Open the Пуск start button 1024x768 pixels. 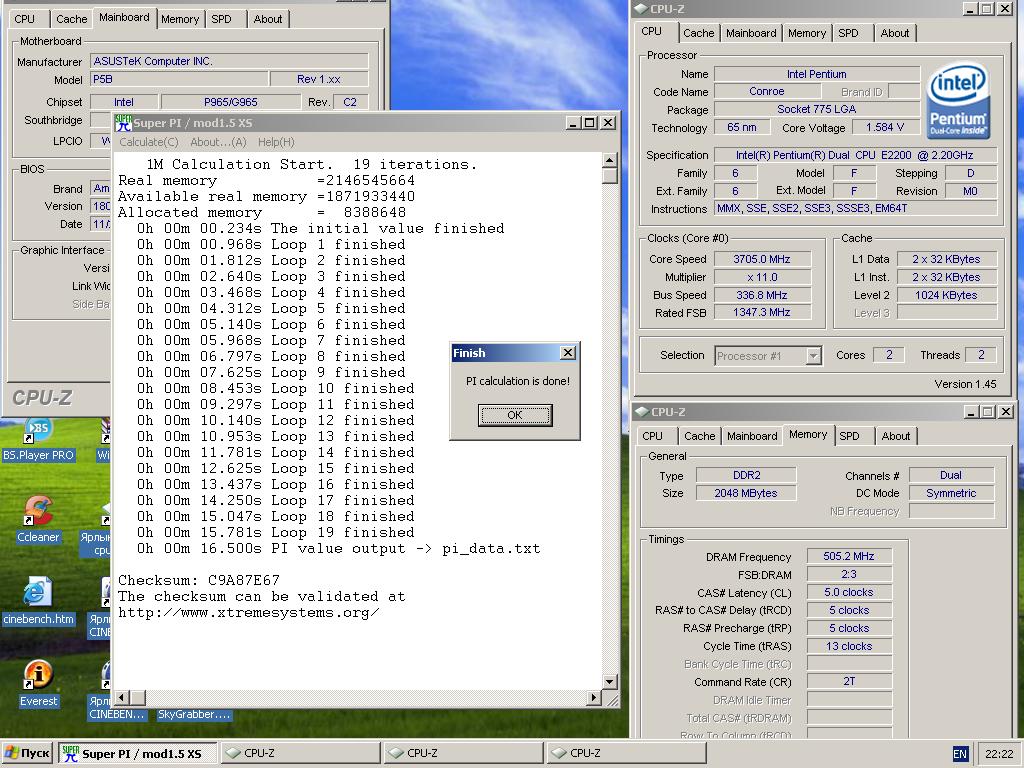coord(27,753)
